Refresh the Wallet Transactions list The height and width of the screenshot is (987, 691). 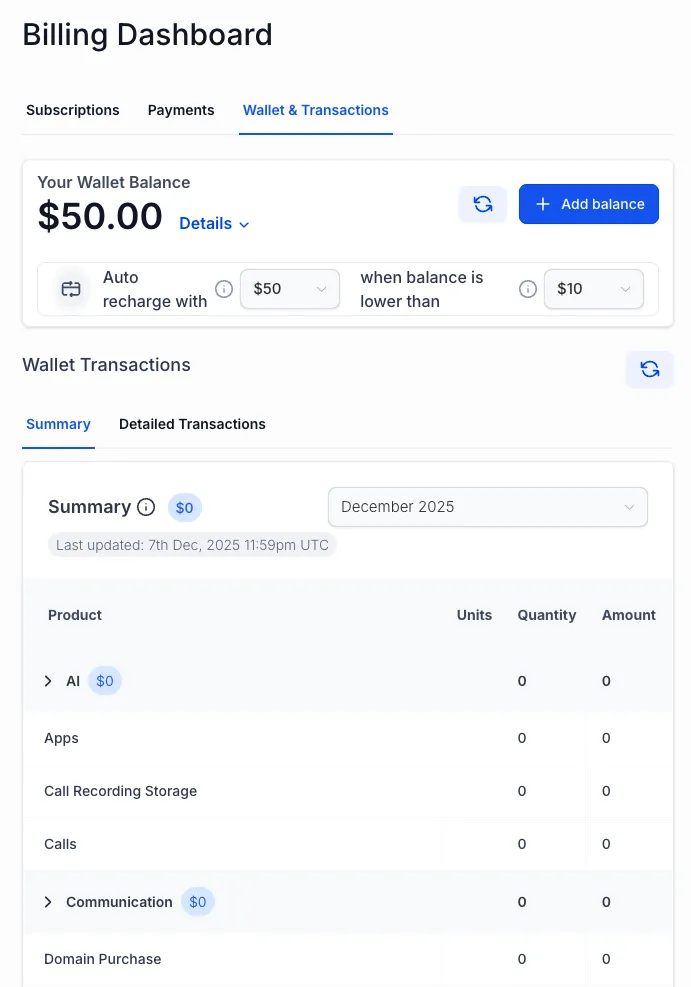coord(650,369)
